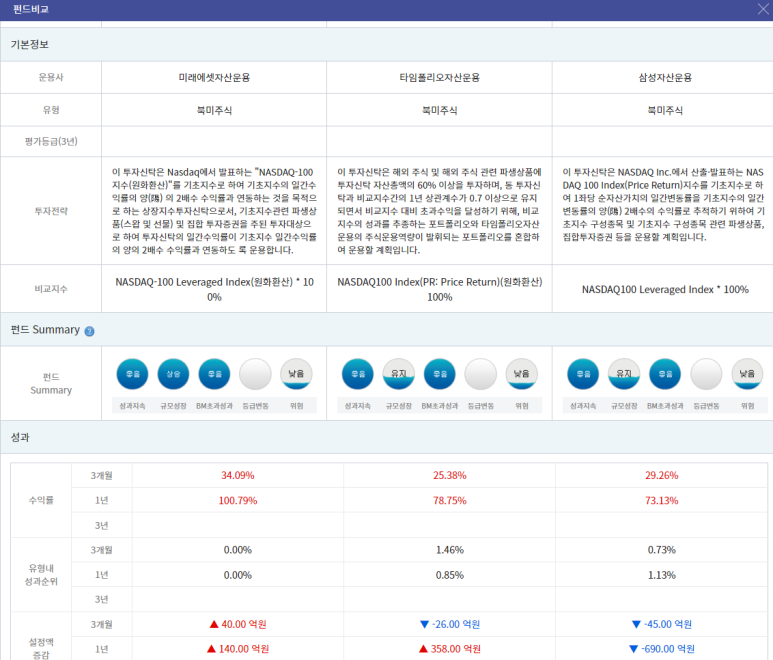Click the 투자전략 row label
The width and height of the screenshot is (773, 660).
(51, 211)
